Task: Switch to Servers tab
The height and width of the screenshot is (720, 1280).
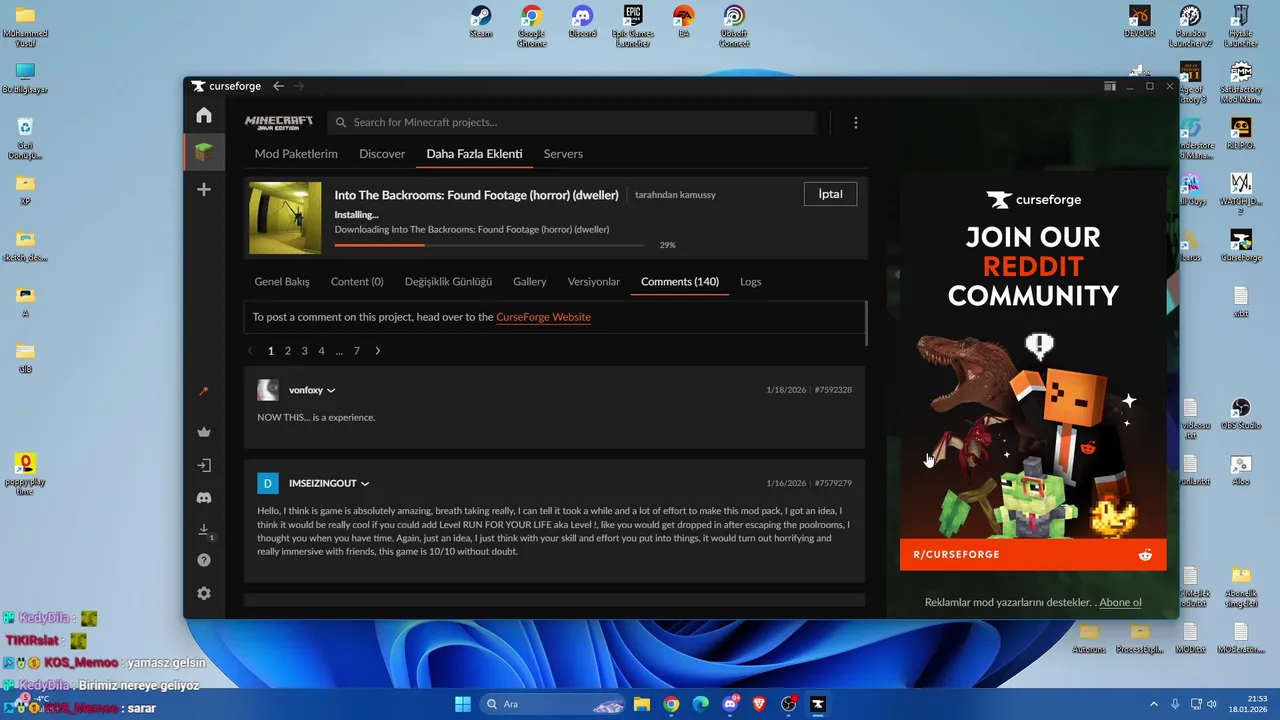Action: pos(563,154)
